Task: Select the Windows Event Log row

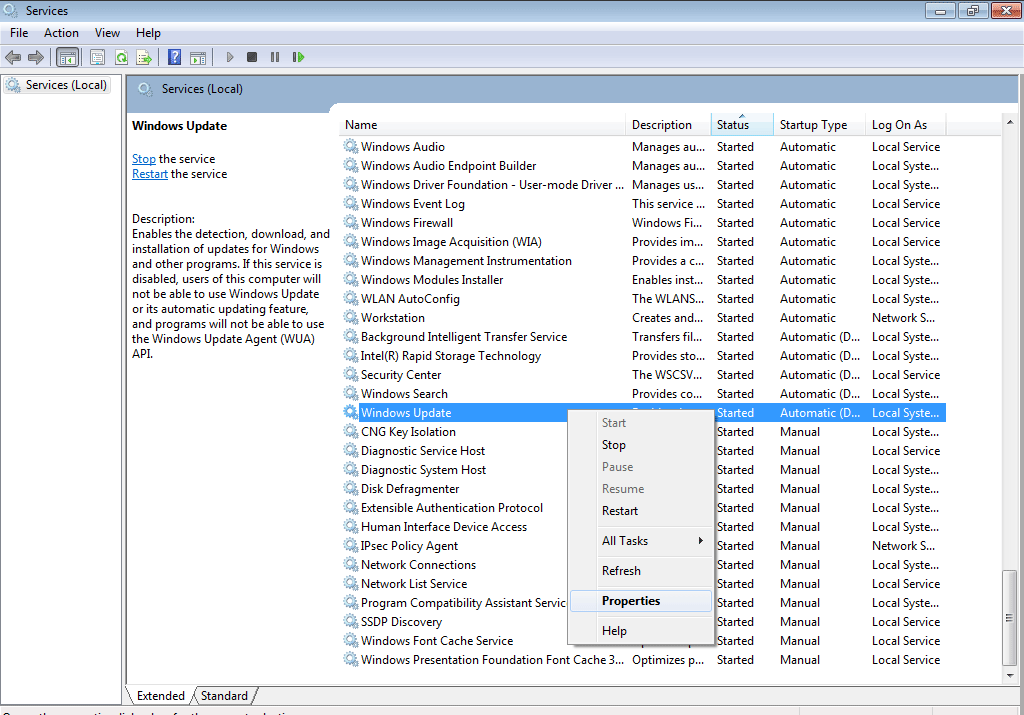Action: (643, 204)
